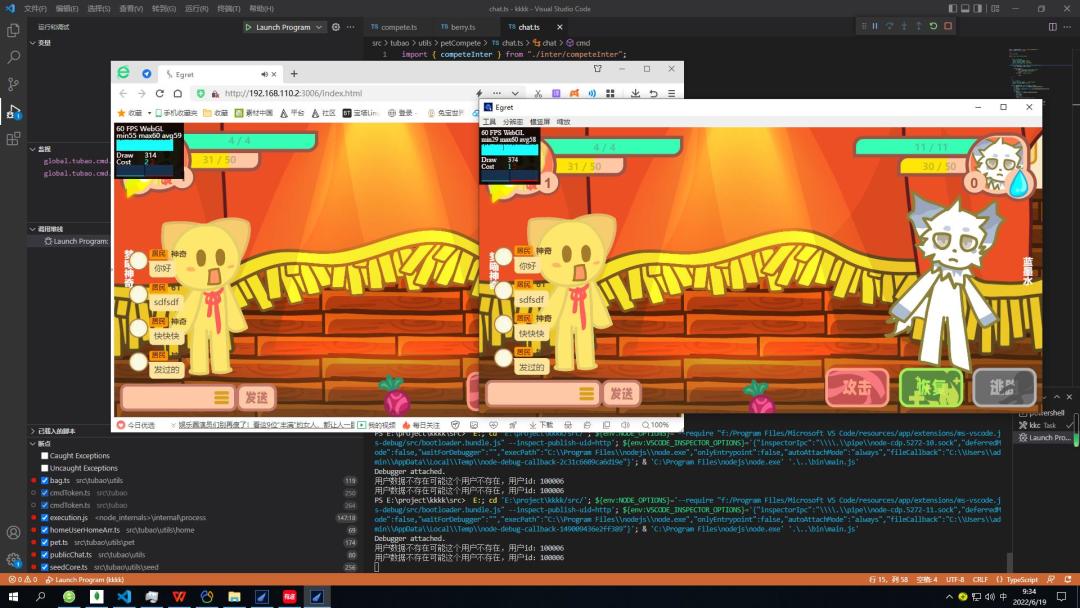Disable the bag.ts breakpoint checkbox
Screen dimensions: 1080x608
pos(45,481)
